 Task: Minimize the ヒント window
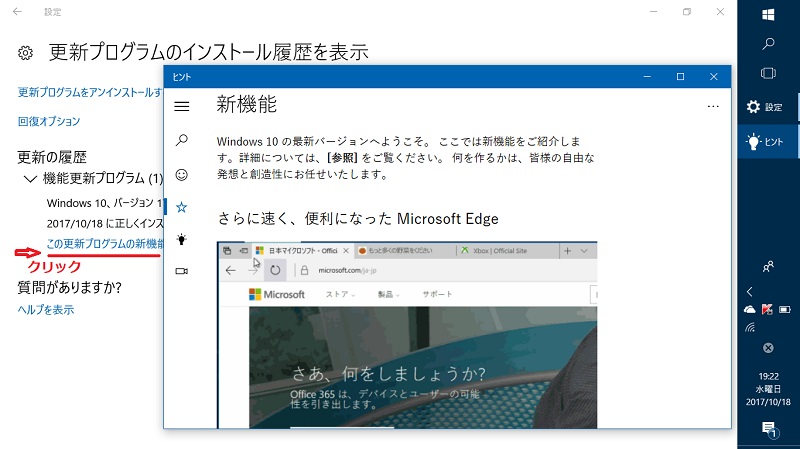click(x=647, y=77)
